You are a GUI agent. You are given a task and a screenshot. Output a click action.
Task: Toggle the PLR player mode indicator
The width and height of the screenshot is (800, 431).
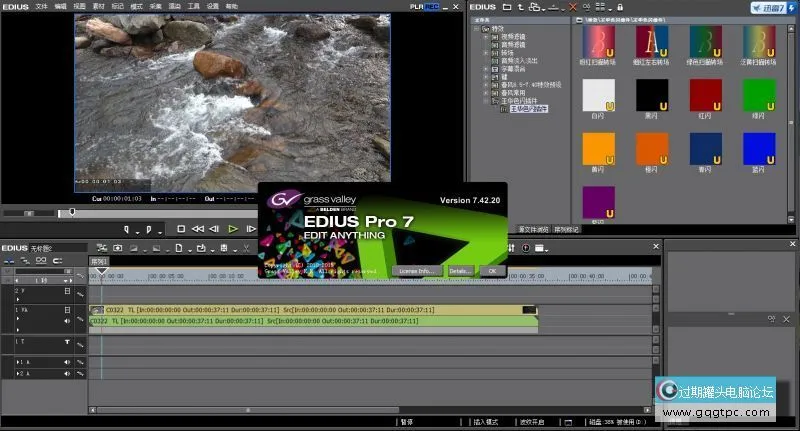(x=416, y=6)
